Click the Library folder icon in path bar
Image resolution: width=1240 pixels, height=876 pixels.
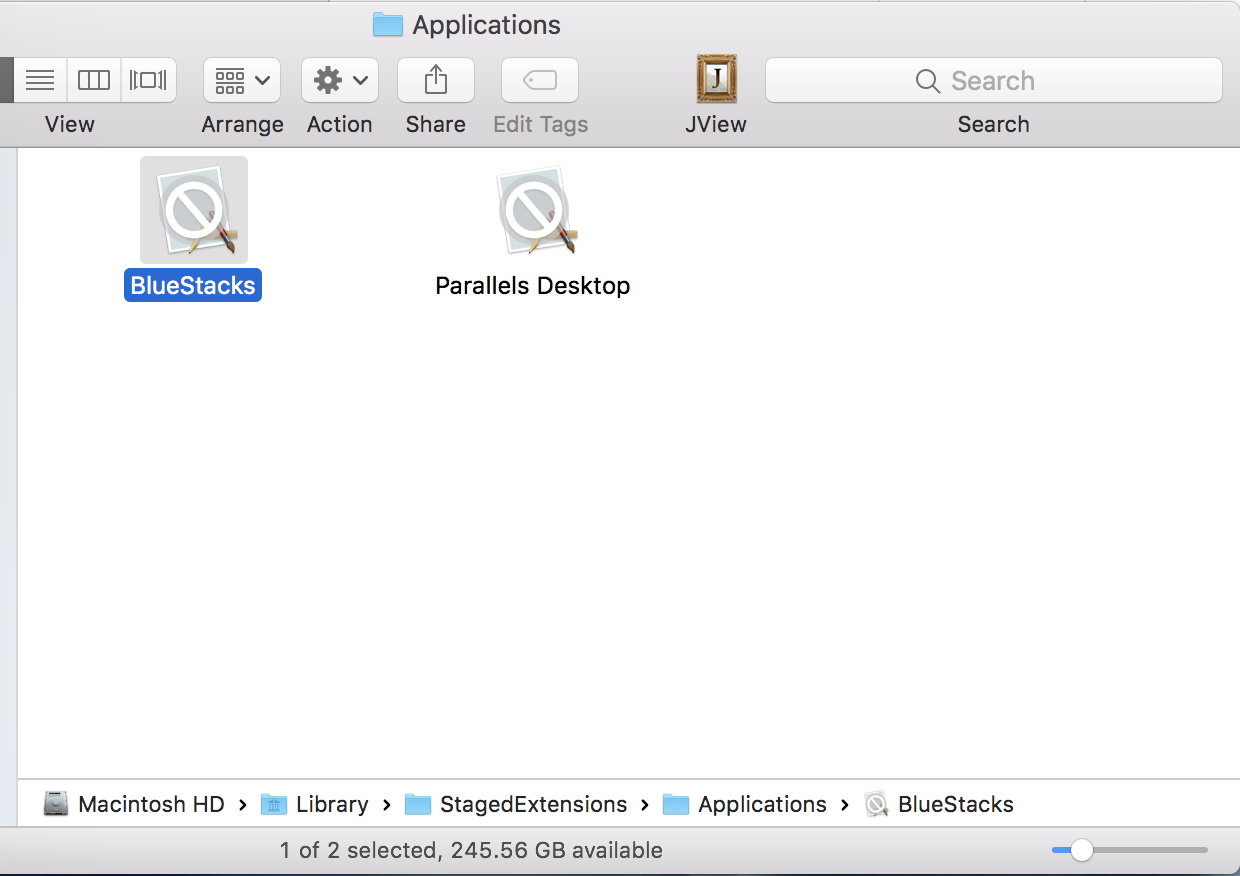pos(274,804)
